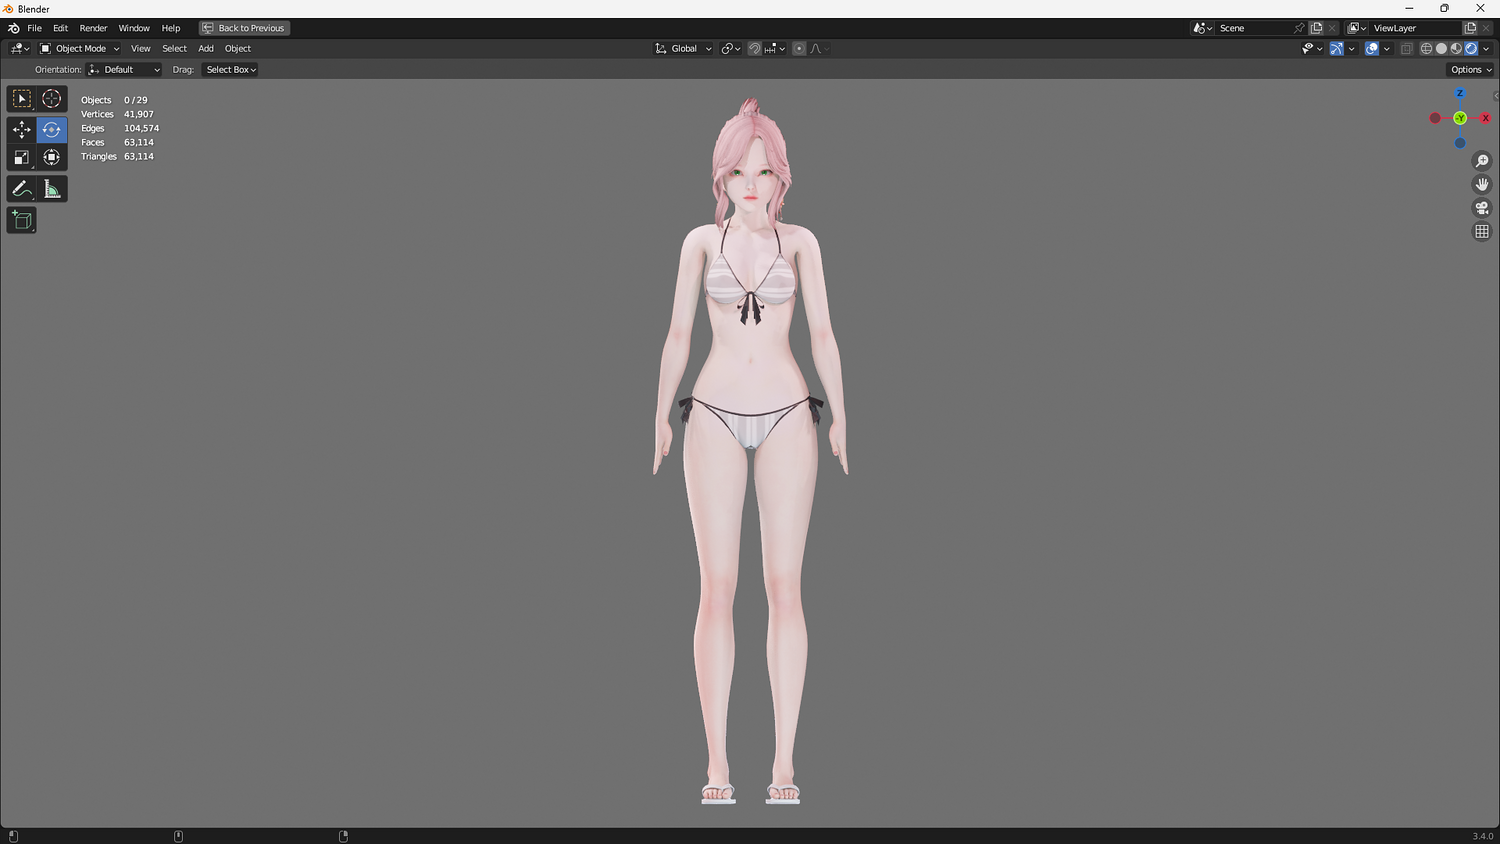Click the Vertices count 41,907
Viewport: 1500px width, 844px height.
click(139, 114)
